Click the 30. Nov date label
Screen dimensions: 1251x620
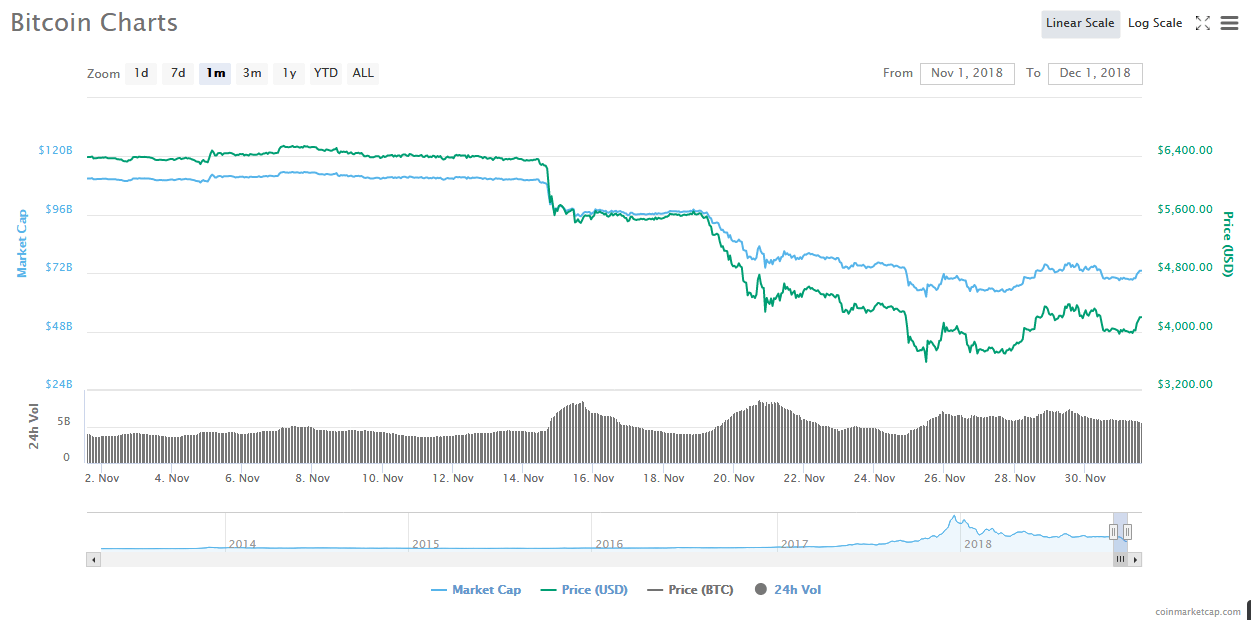(x=1085, y=478)
